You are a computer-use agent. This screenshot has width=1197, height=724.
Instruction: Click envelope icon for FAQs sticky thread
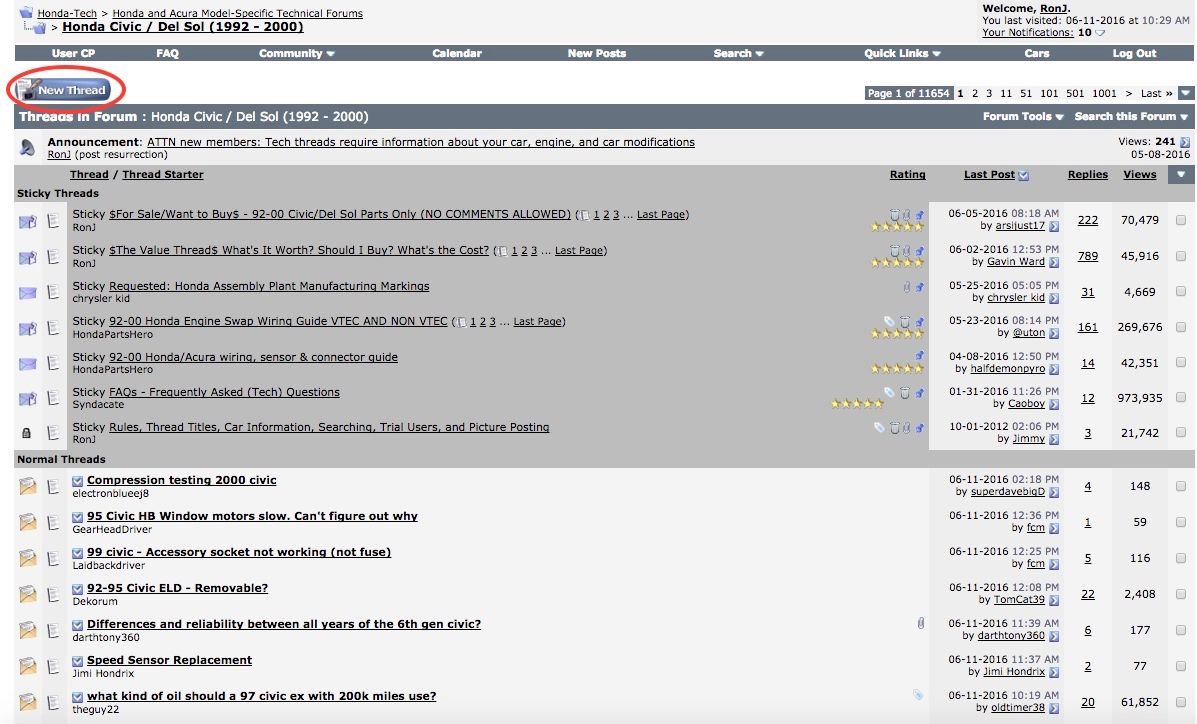click(x=27, y=399)
